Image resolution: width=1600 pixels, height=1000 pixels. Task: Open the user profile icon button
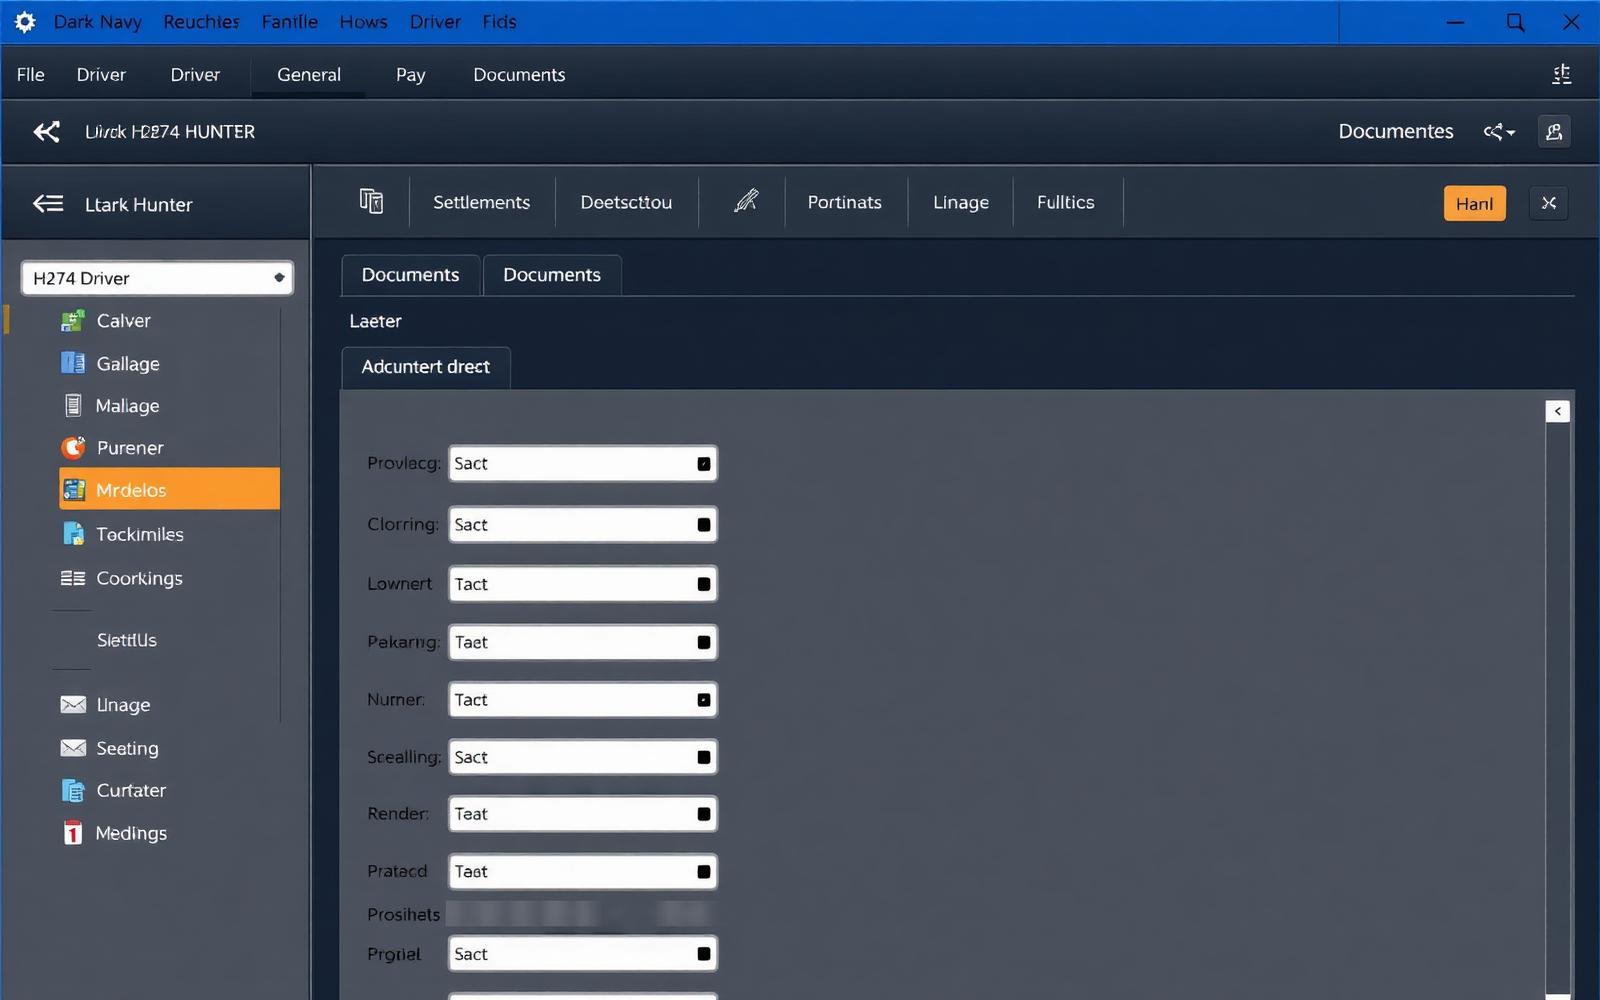point(1554,132)
